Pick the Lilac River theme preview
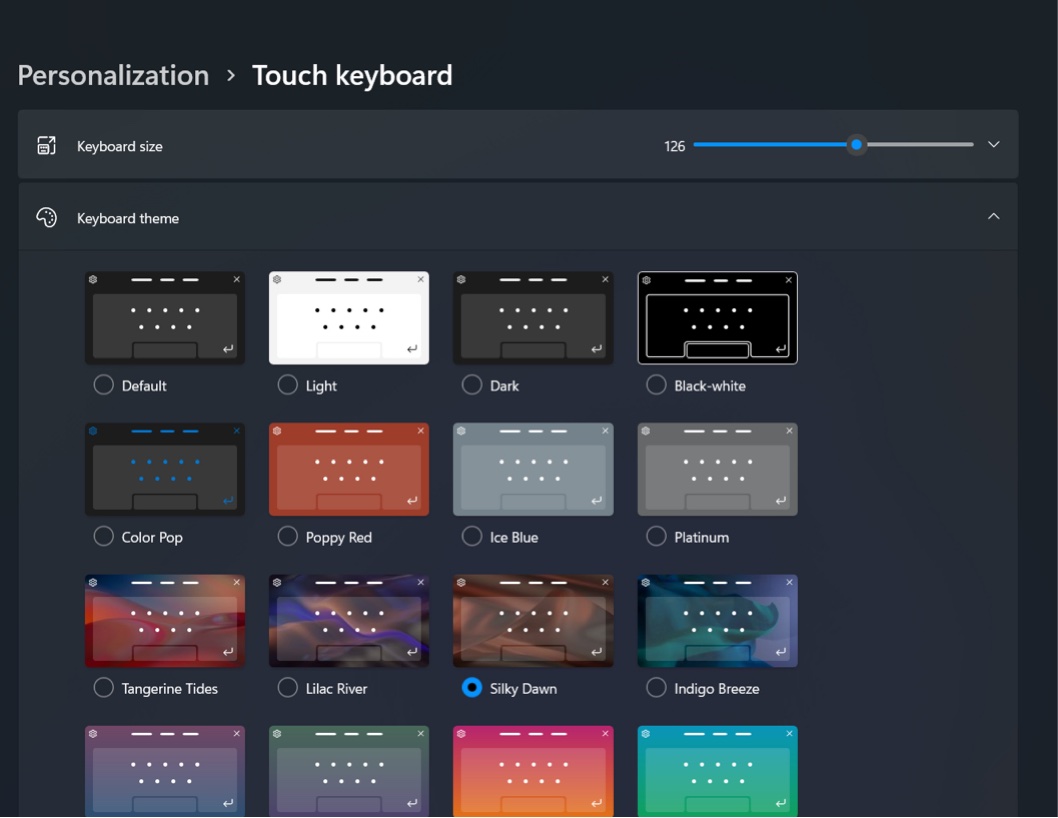This screenshot has height=818, width=1058. (349, 620)
